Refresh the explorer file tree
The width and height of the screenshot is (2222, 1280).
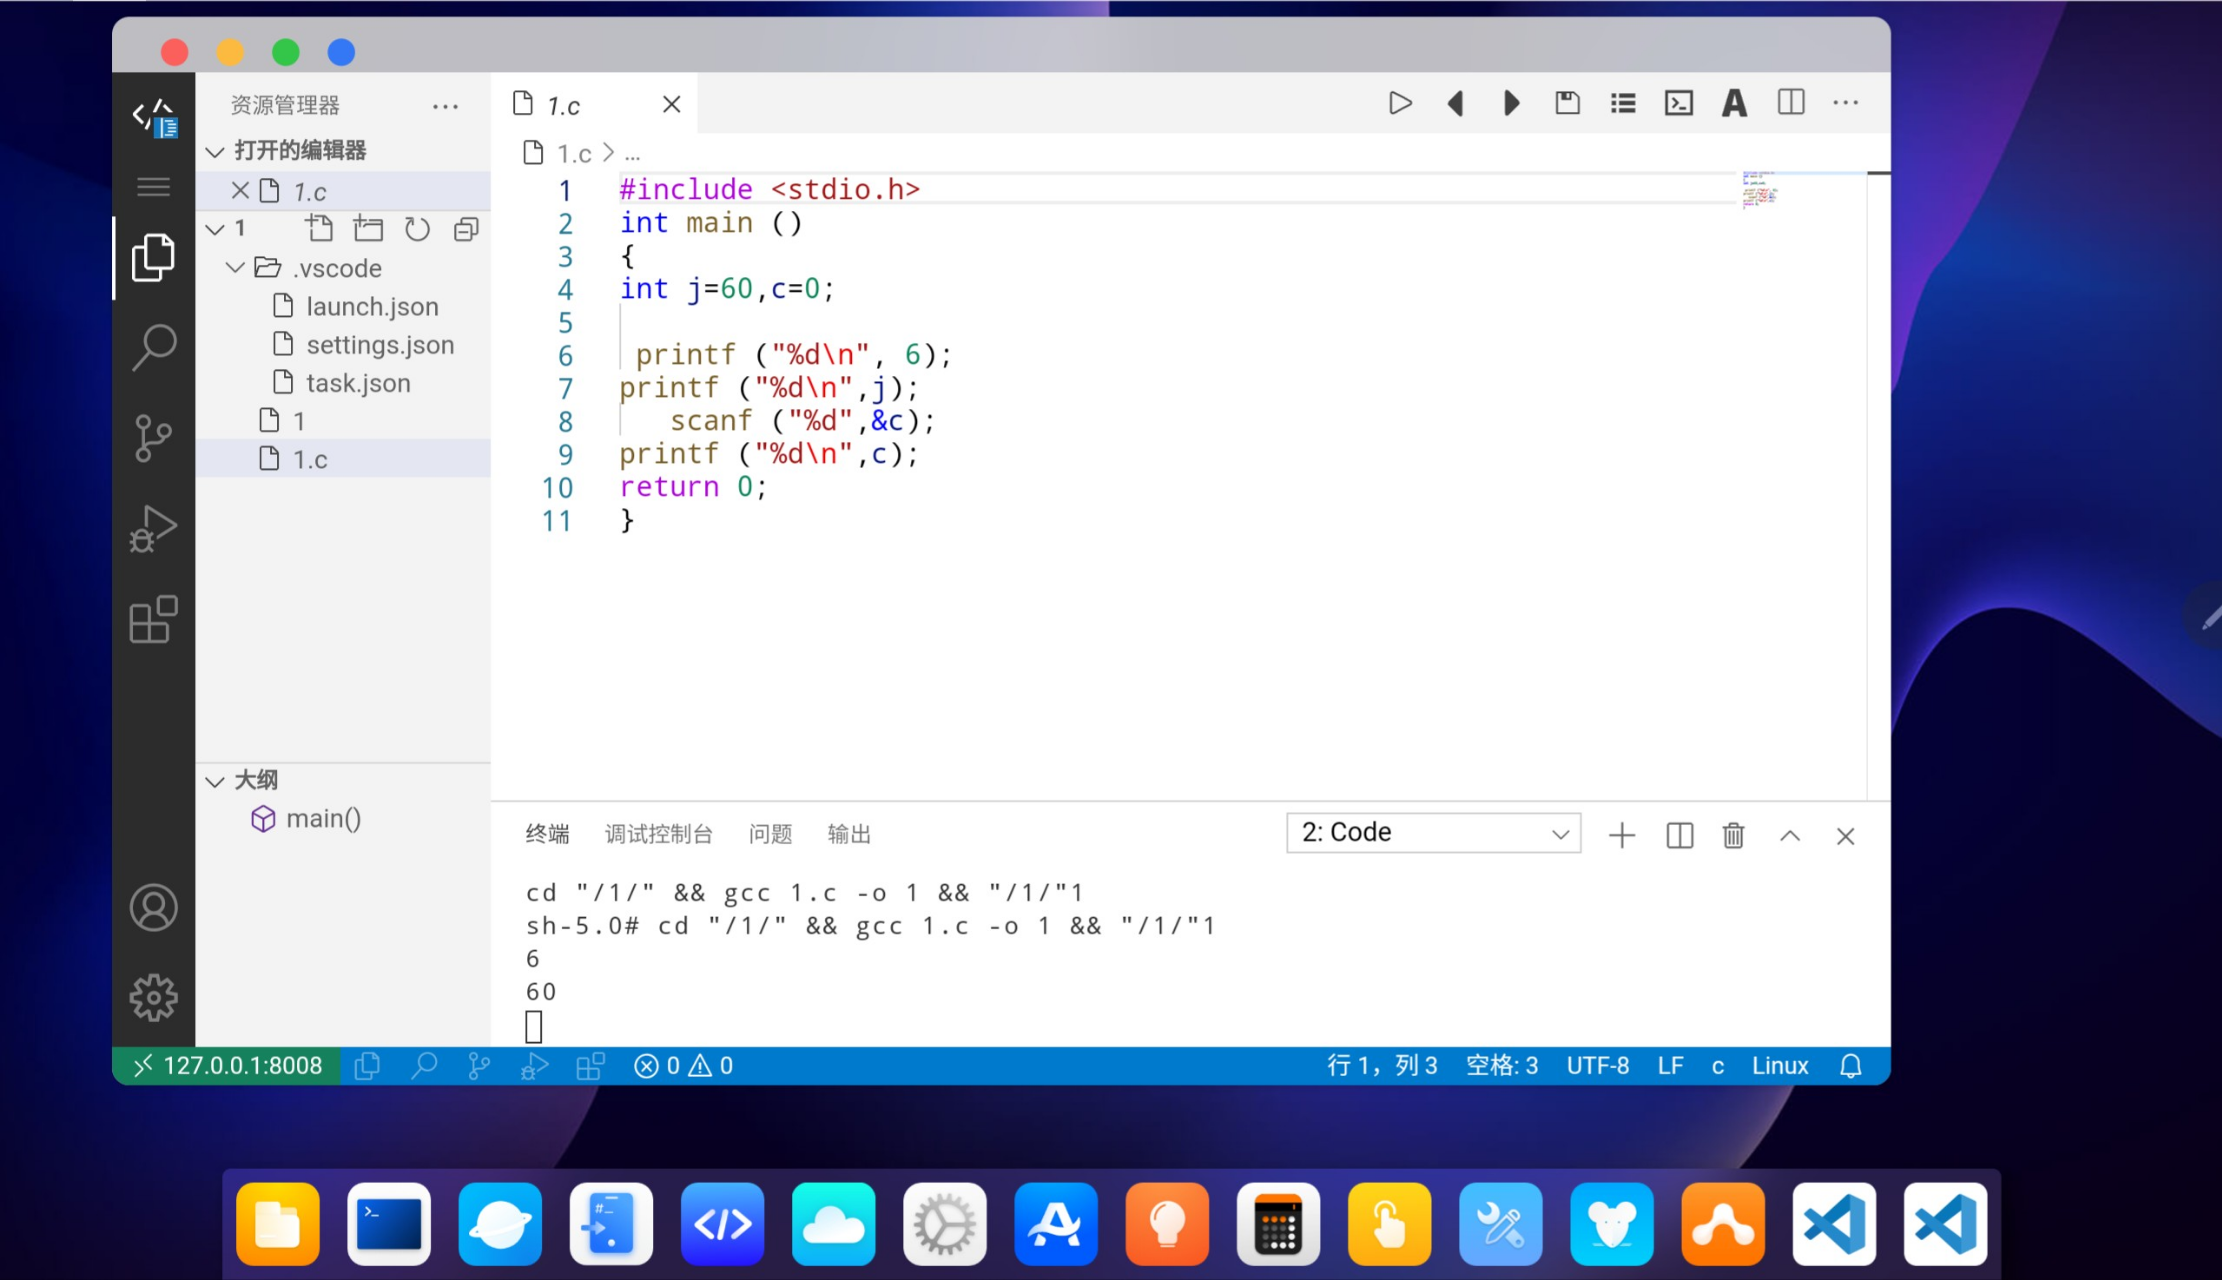tap(417, 229)
